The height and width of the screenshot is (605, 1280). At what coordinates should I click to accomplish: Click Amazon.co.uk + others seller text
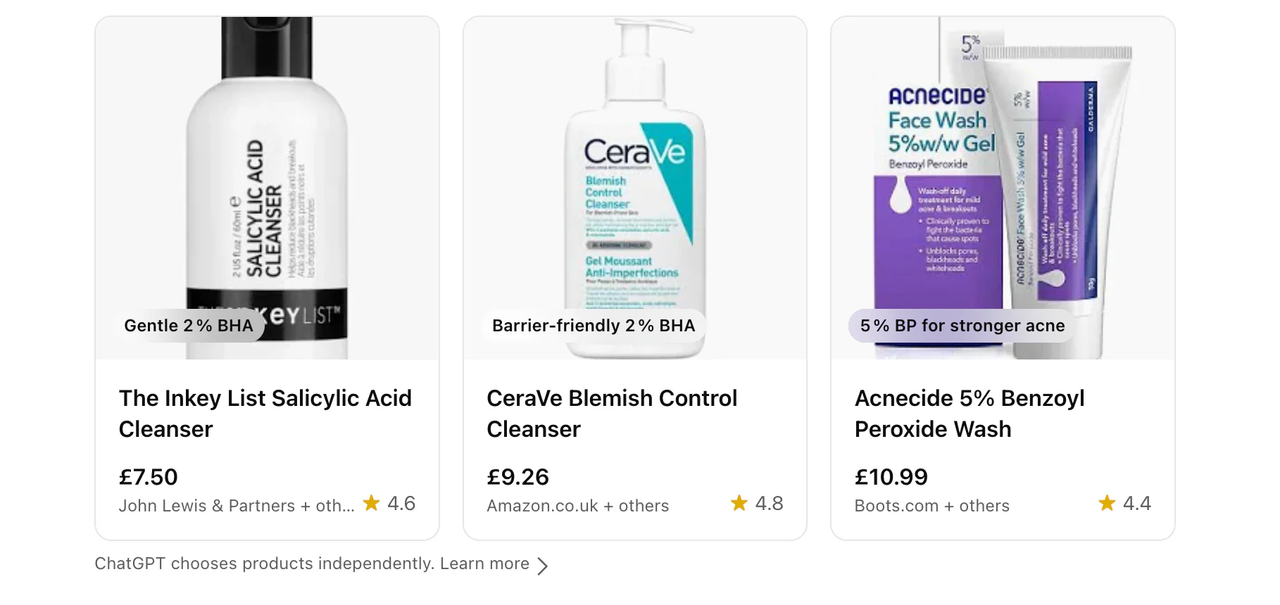(577, 506)
